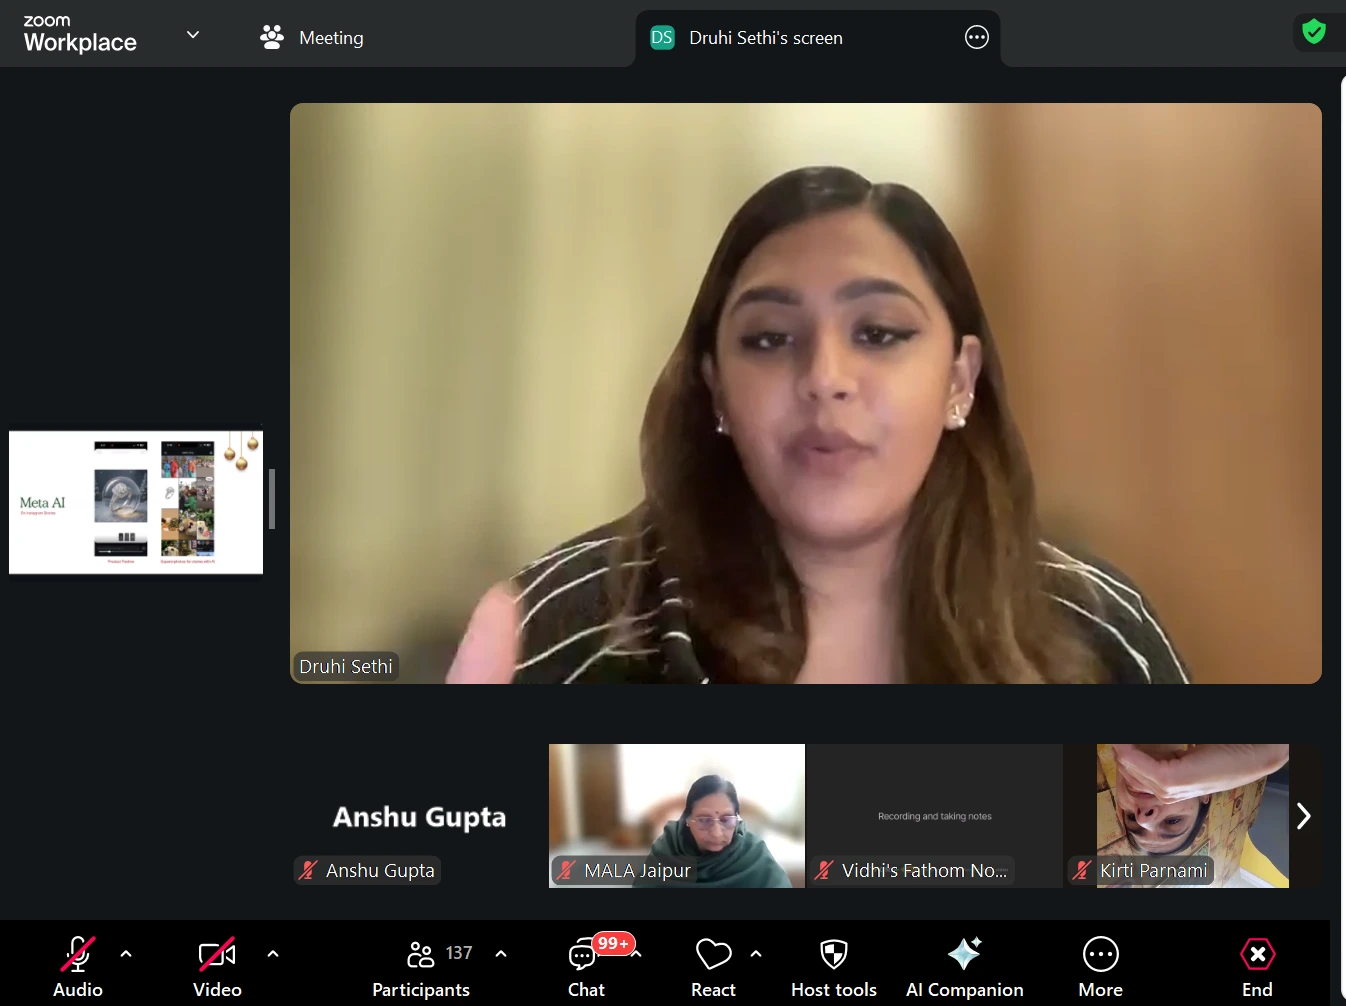1346x1006 pixels.
Task: Turn on camera with Video button
Action: (217, 965)
